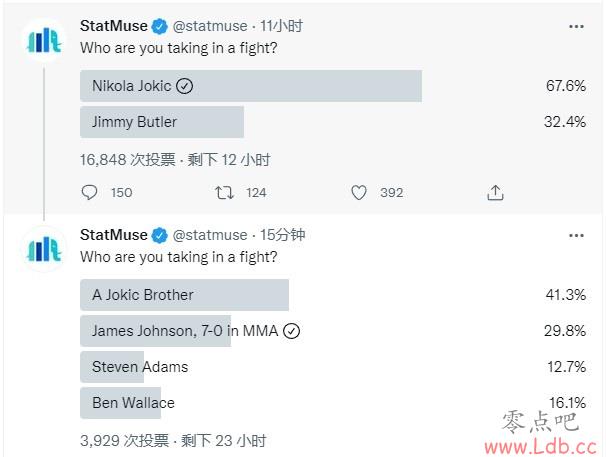Image resolution: width=606 pixels, height=457 pixels.
Task: Like the first StatMuse poll tweet
Action: [x=359, y=193]
